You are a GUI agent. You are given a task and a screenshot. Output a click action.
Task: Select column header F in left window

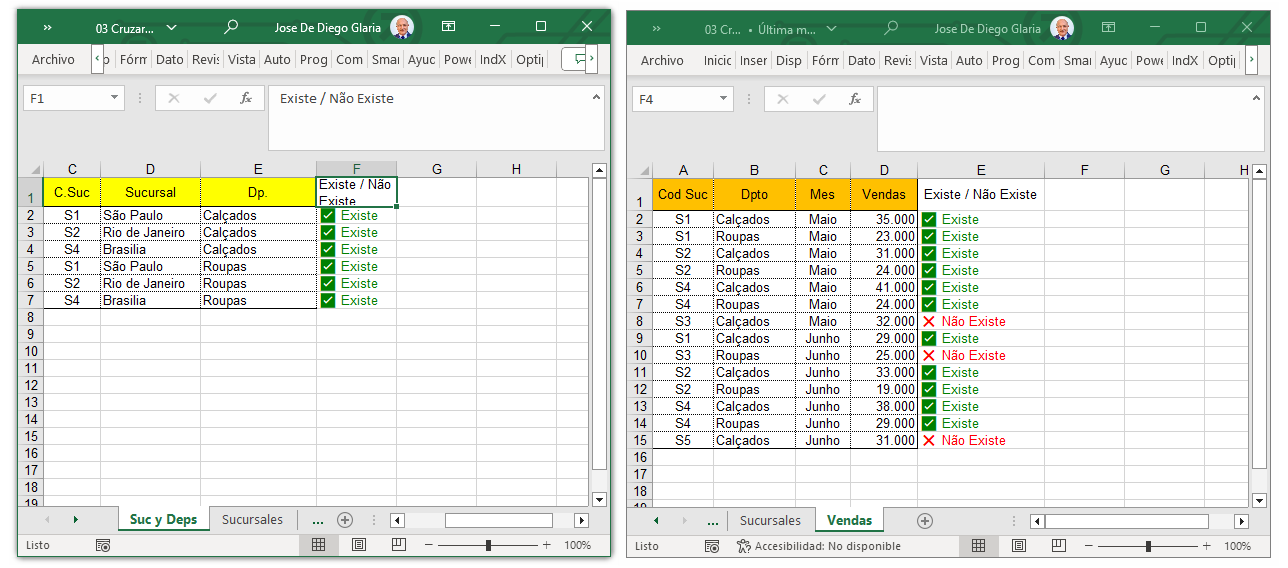[356, 169]
